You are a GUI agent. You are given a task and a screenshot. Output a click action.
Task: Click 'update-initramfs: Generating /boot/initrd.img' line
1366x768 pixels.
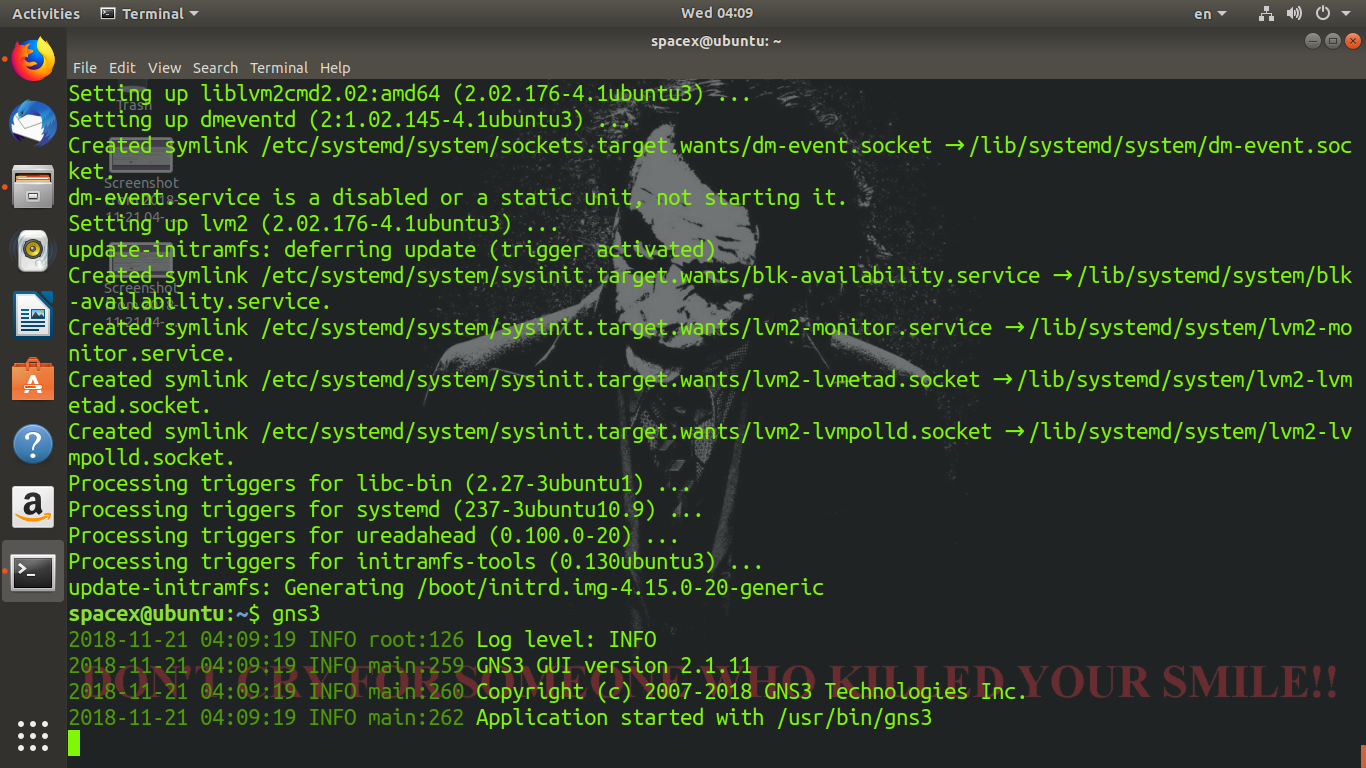[446, 588]
